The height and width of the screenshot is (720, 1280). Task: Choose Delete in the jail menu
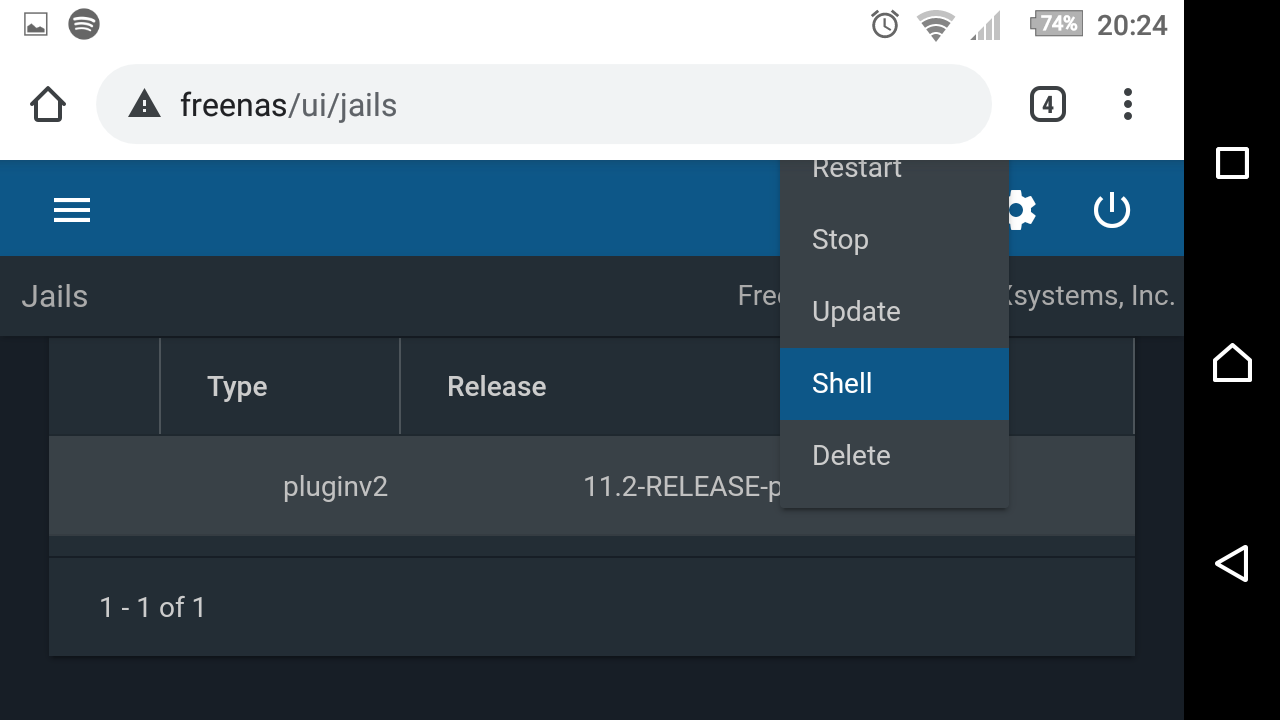coord(894,456)
